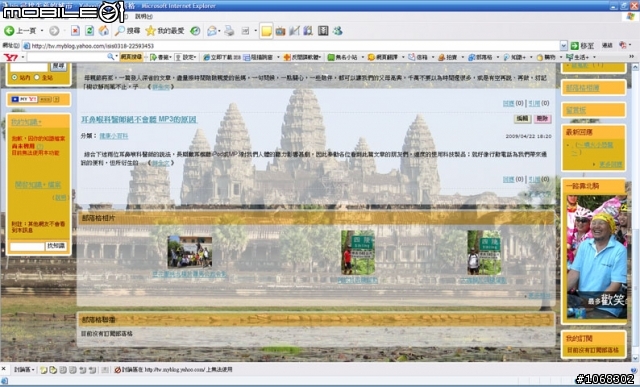Image resolution: width=640 pixels, height=387 pixels.
Task: Click the 找知識 input box
Action: point(27,246)
